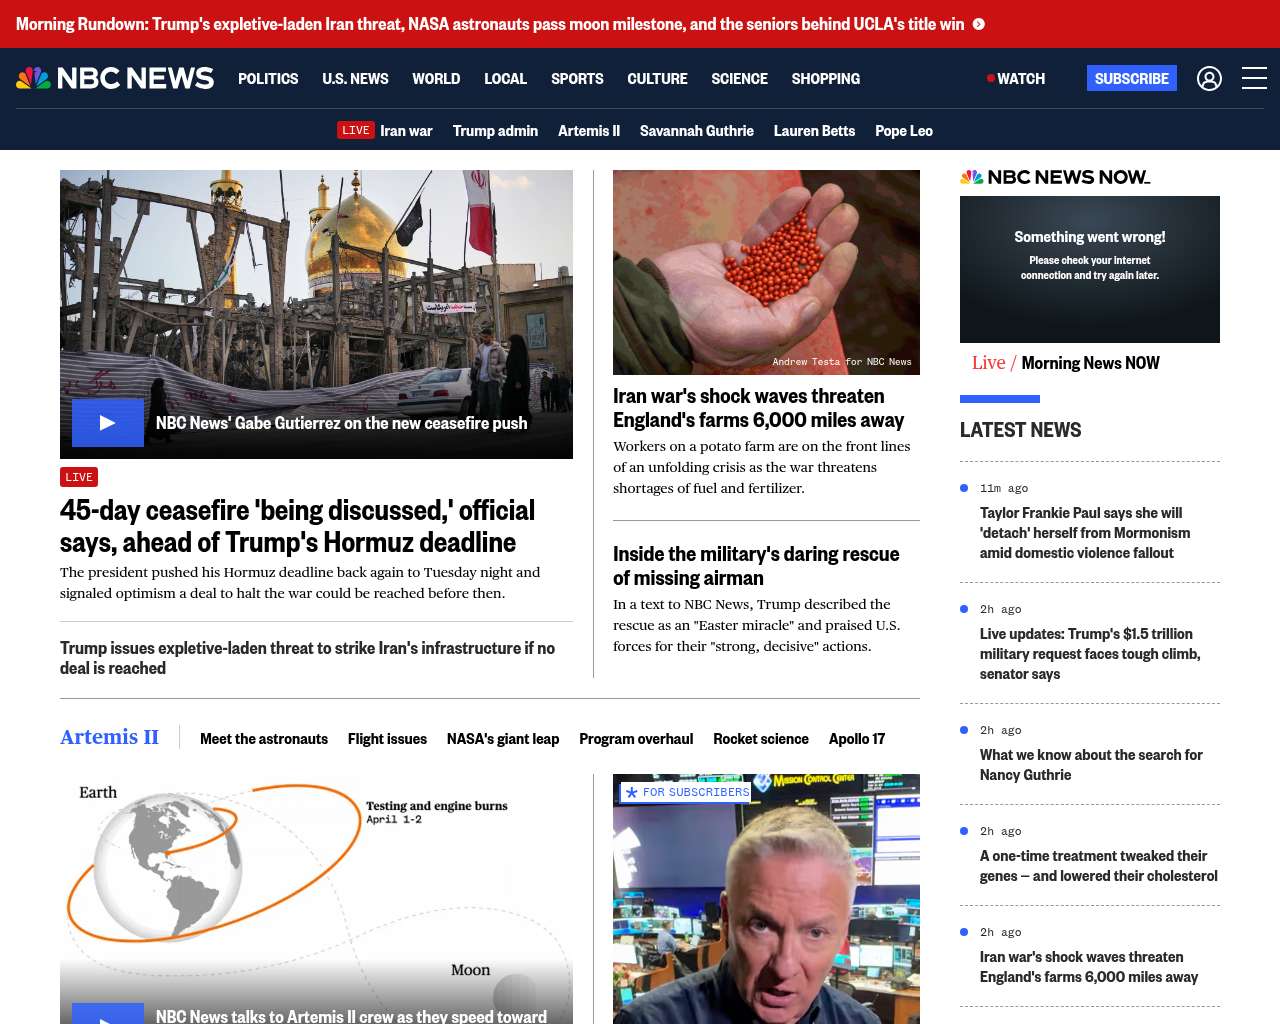Screen dimensions: 1280x1024
Task: Open the hamburger menu icon
Action: [1254, 78]
